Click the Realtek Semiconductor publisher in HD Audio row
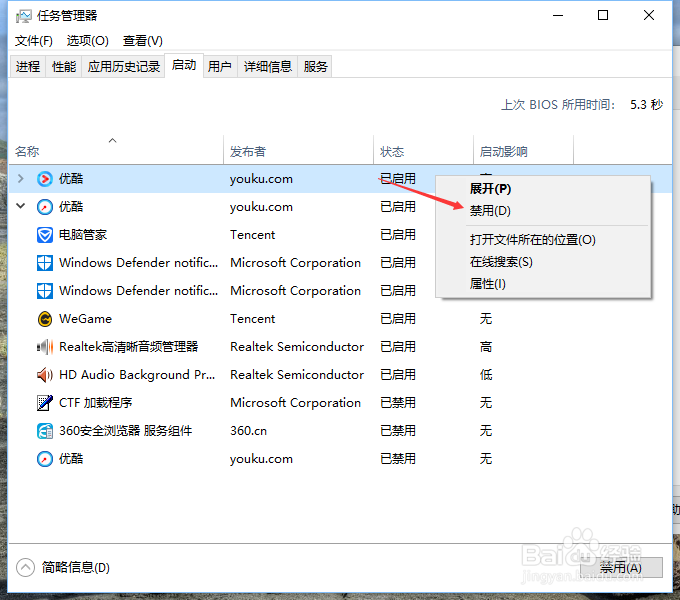The width and height of the screenshot is (680, 600). click(297, 375)
